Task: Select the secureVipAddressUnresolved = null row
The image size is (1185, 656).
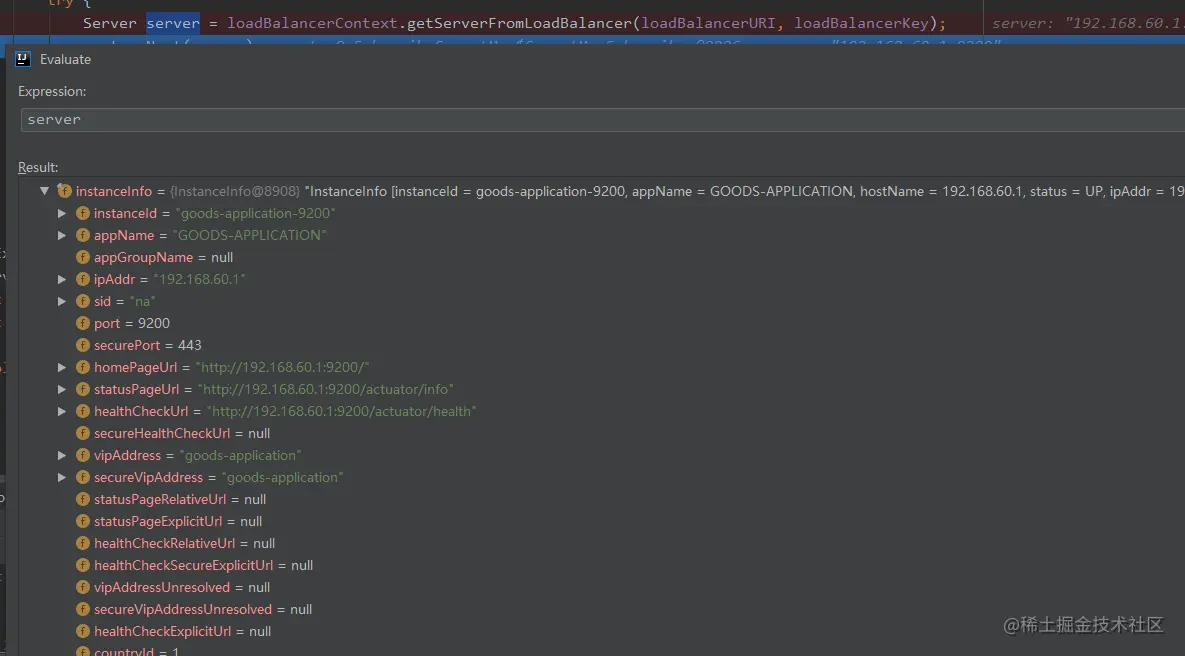Action: tap(203, 608)
